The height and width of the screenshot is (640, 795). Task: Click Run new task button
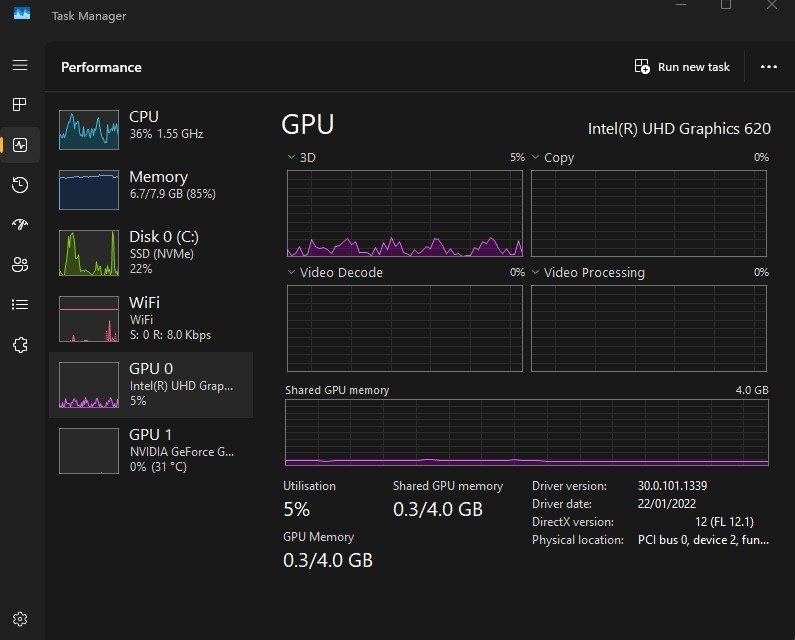pos(682,66)
